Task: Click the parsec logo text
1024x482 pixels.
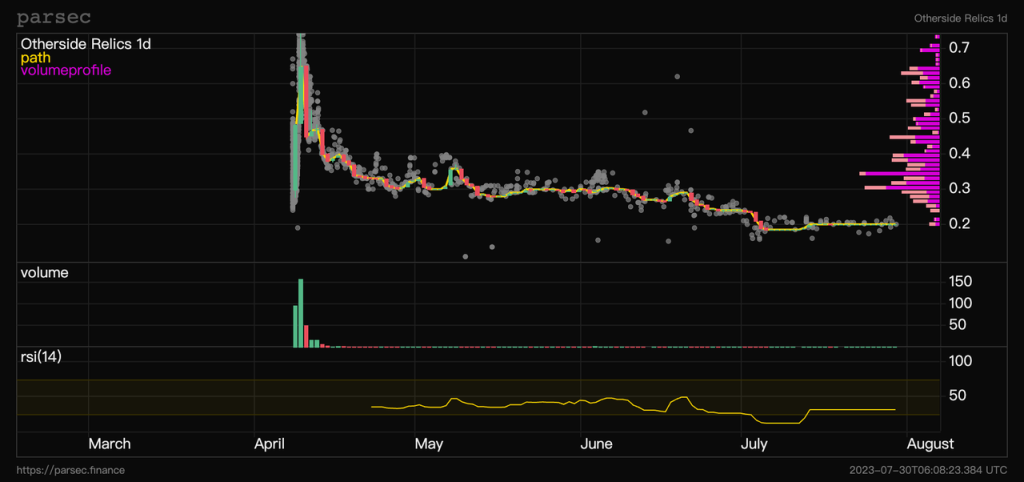Action: coord(54,18)
